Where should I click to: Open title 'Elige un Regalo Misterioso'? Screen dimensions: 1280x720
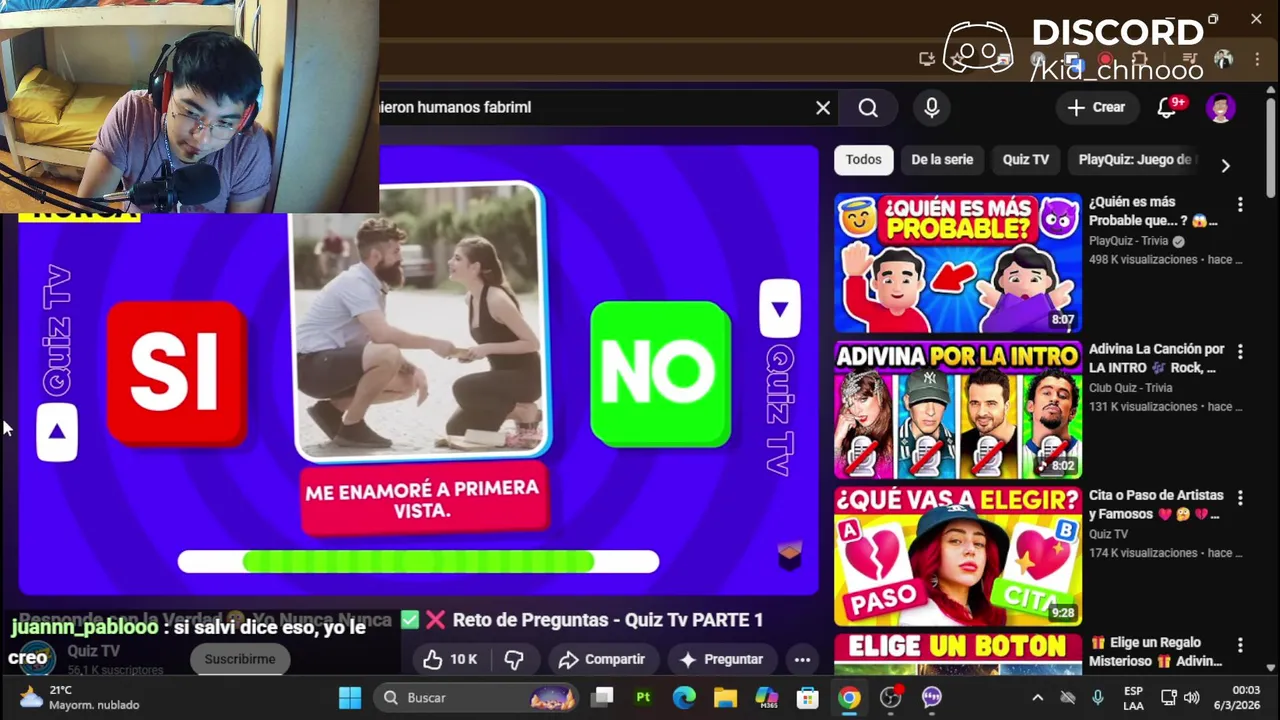point(1156,652)
